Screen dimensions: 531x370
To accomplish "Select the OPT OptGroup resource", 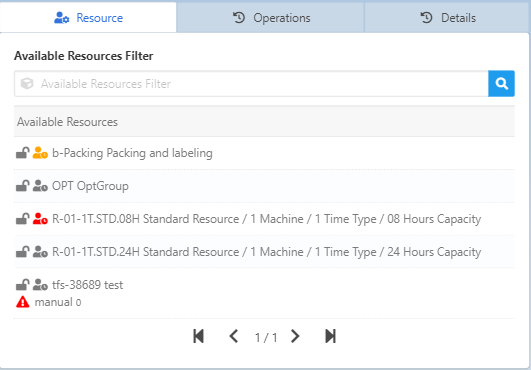I will (264, 186).
